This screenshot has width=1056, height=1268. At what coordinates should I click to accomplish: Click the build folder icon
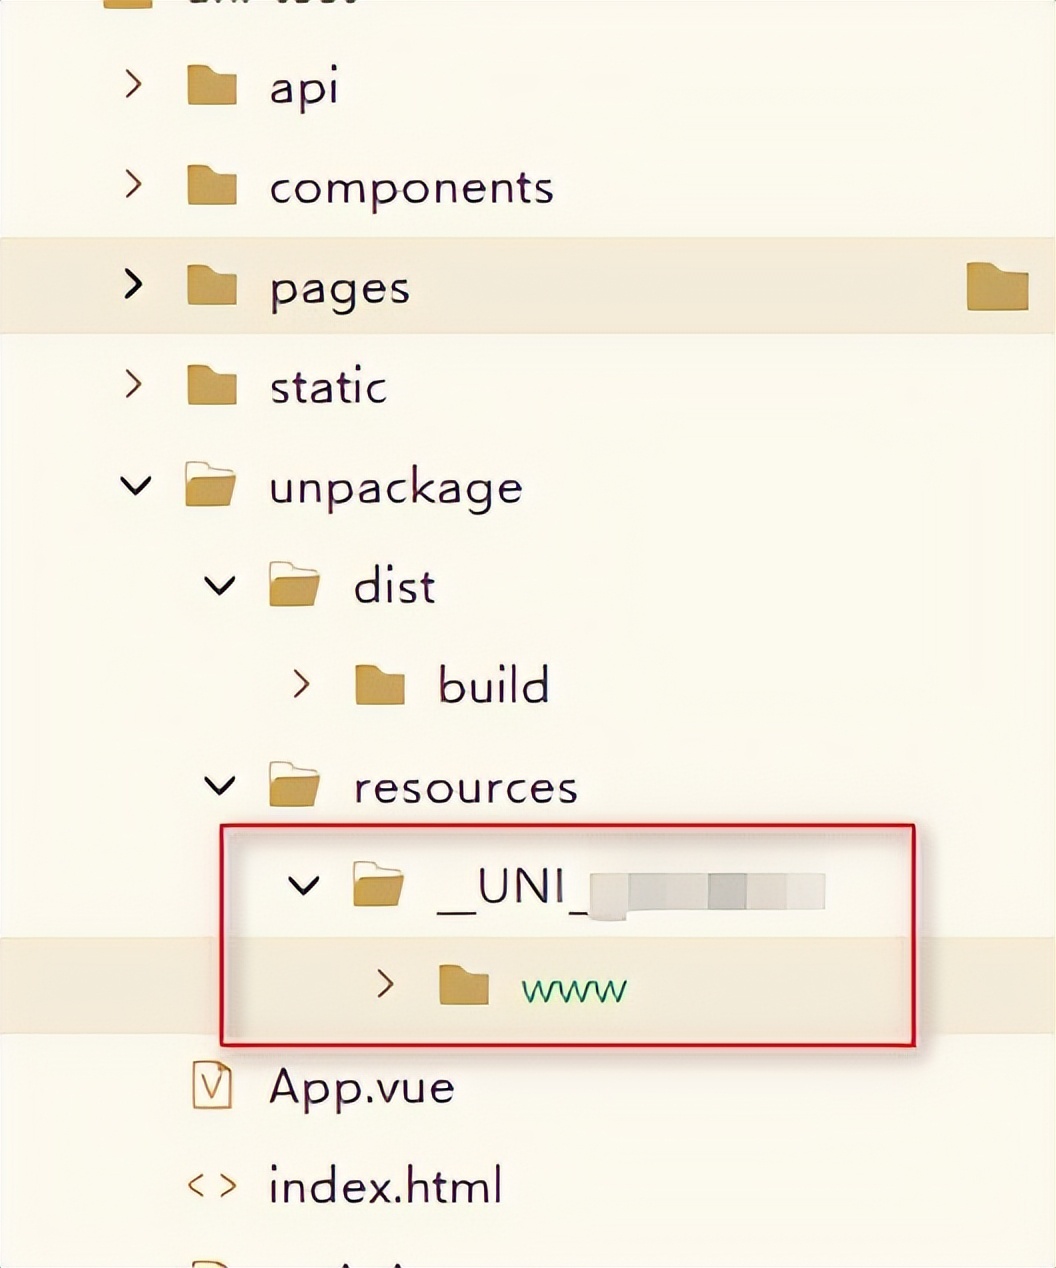point(381,686)
